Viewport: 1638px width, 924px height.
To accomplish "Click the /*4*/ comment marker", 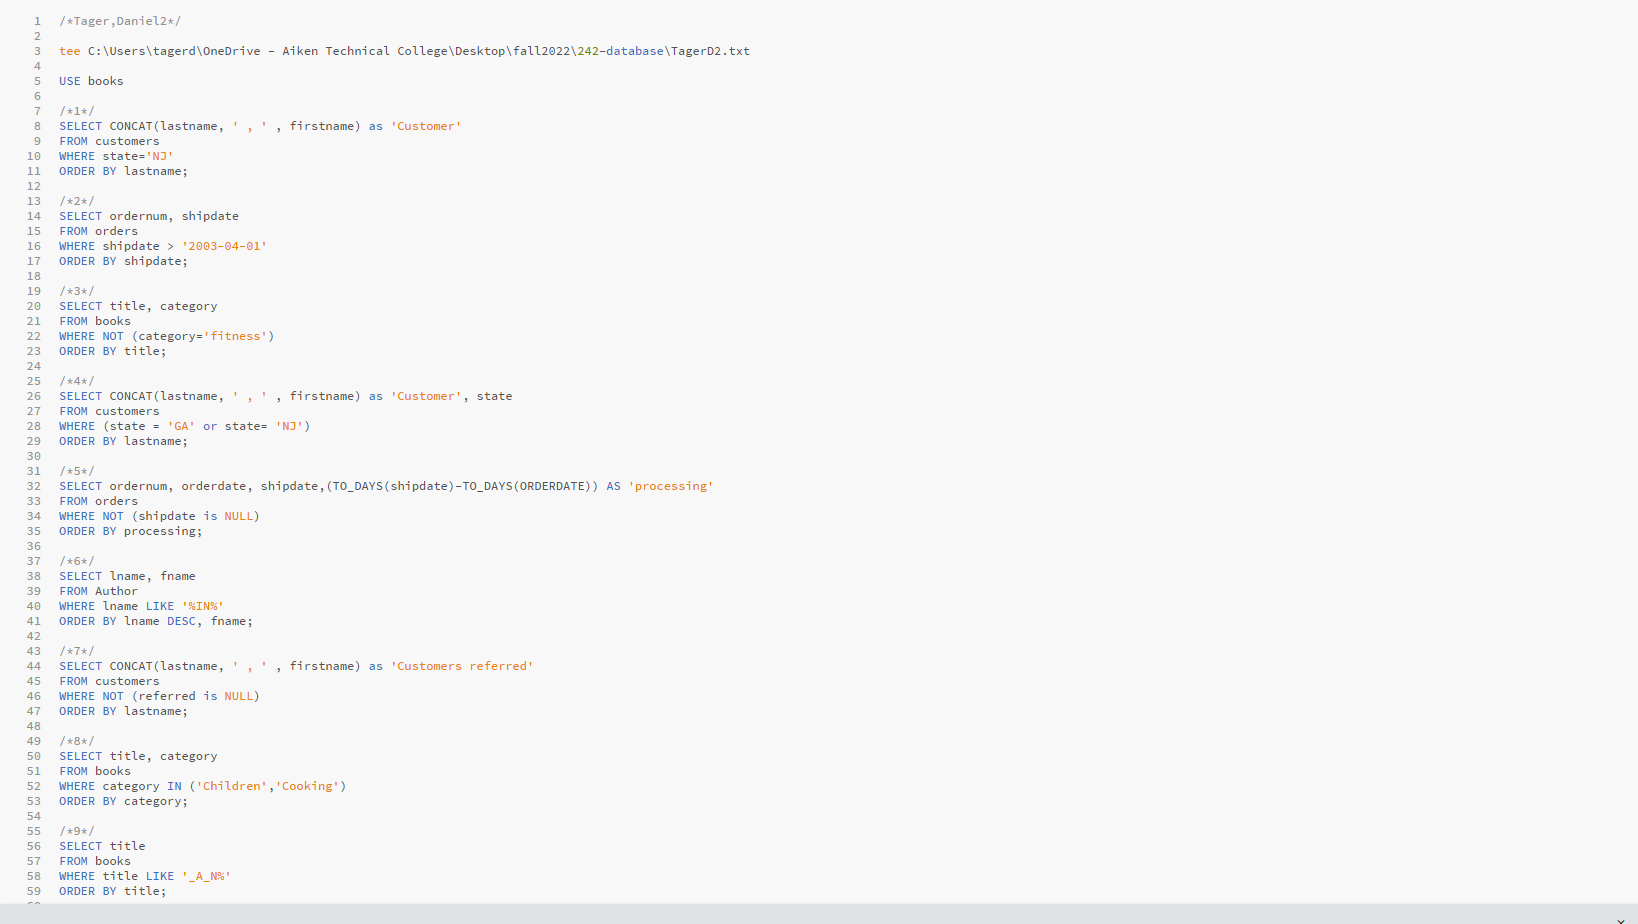I will 77,381.
